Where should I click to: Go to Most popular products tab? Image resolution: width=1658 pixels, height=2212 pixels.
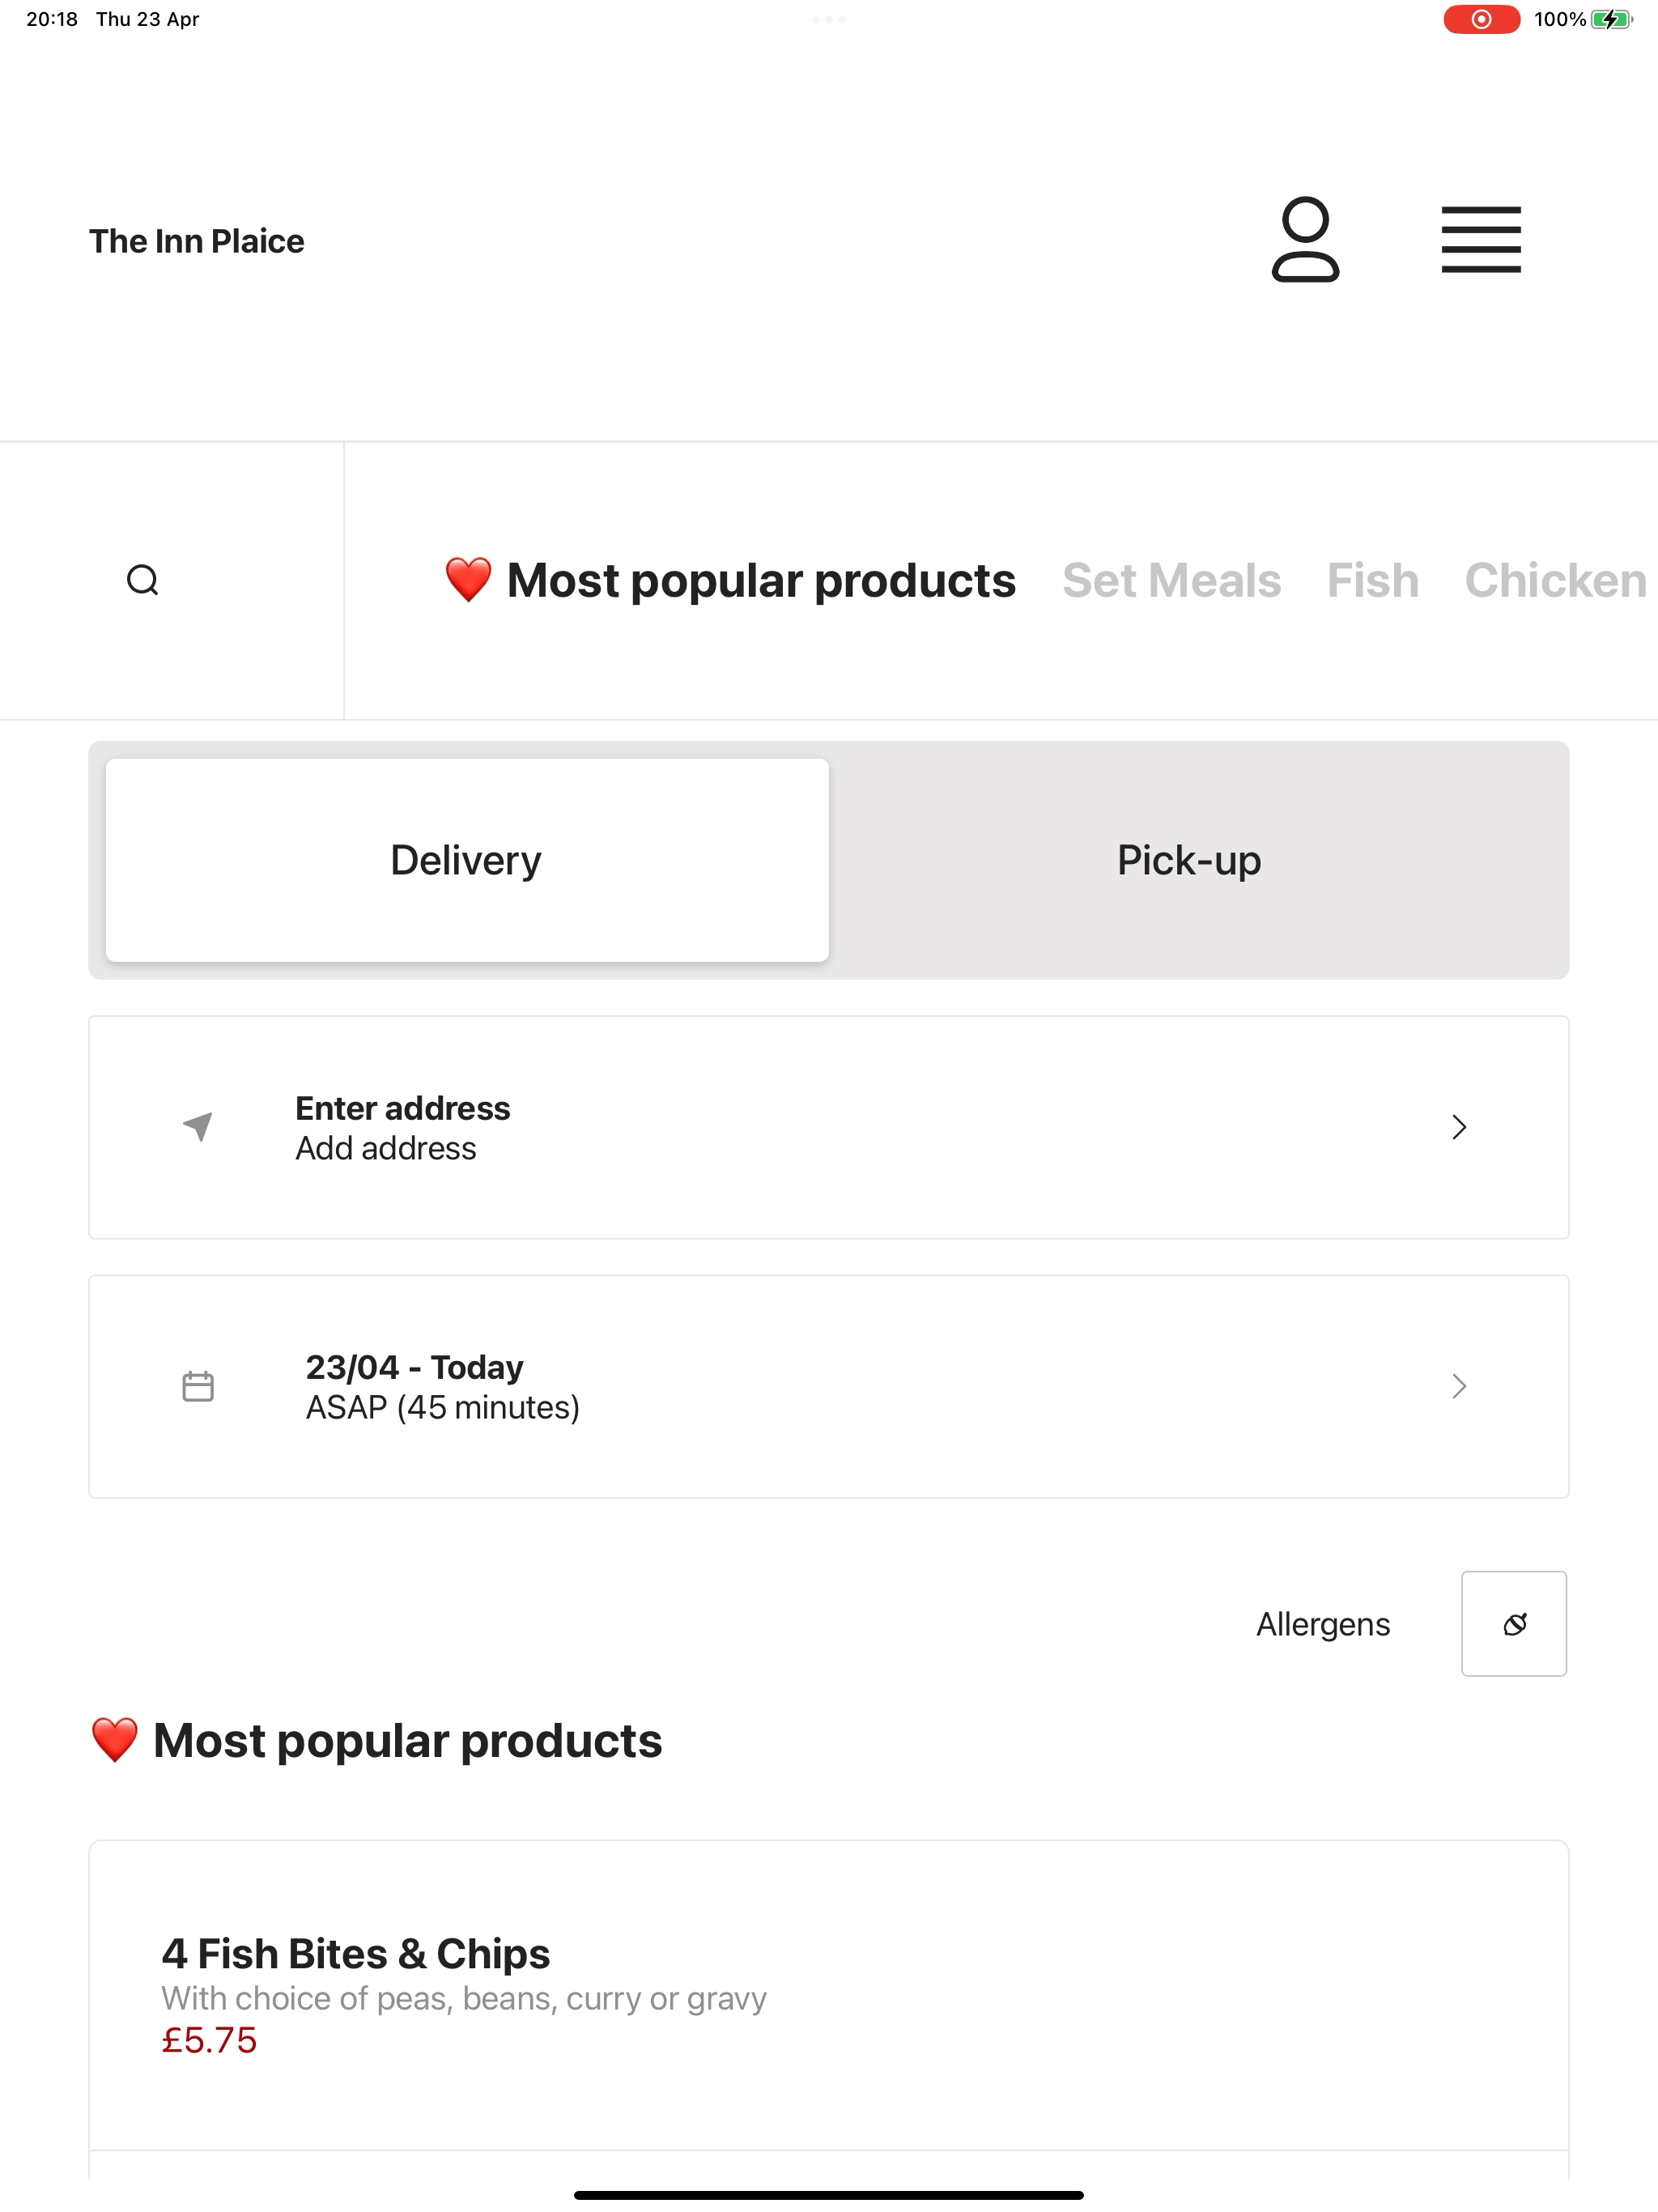coord(730,580)
